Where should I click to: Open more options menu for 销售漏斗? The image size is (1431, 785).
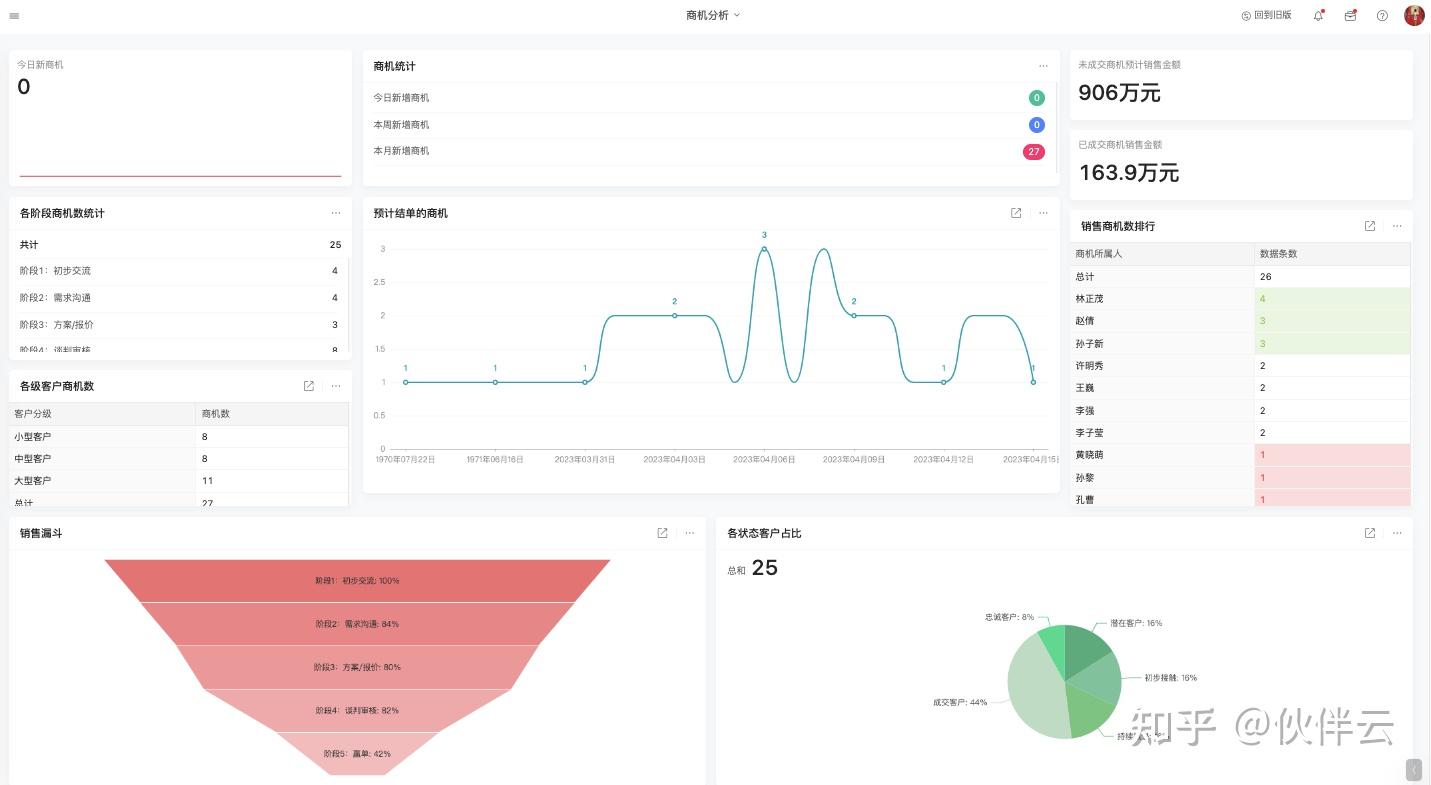click(690, 533)
